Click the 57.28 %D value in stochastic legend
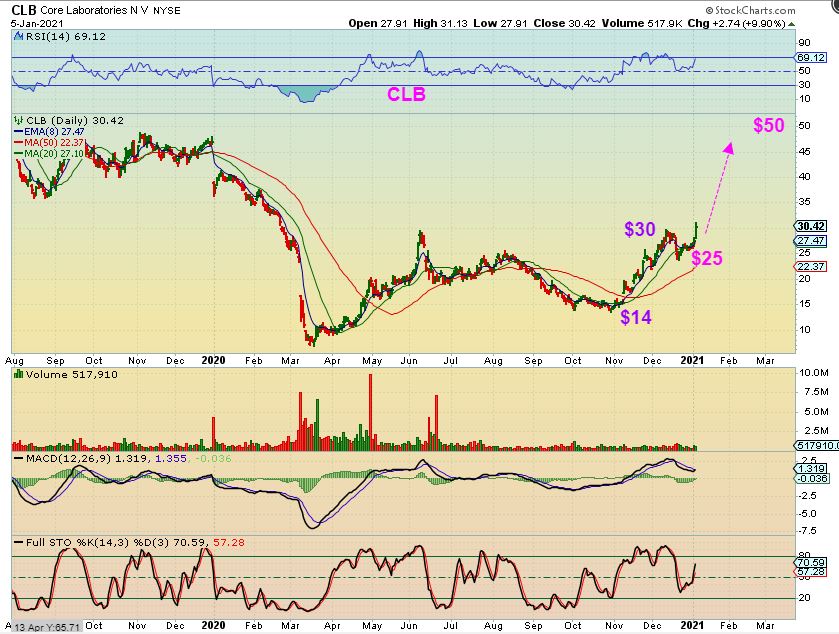839x634 pixels. point(229,543)
